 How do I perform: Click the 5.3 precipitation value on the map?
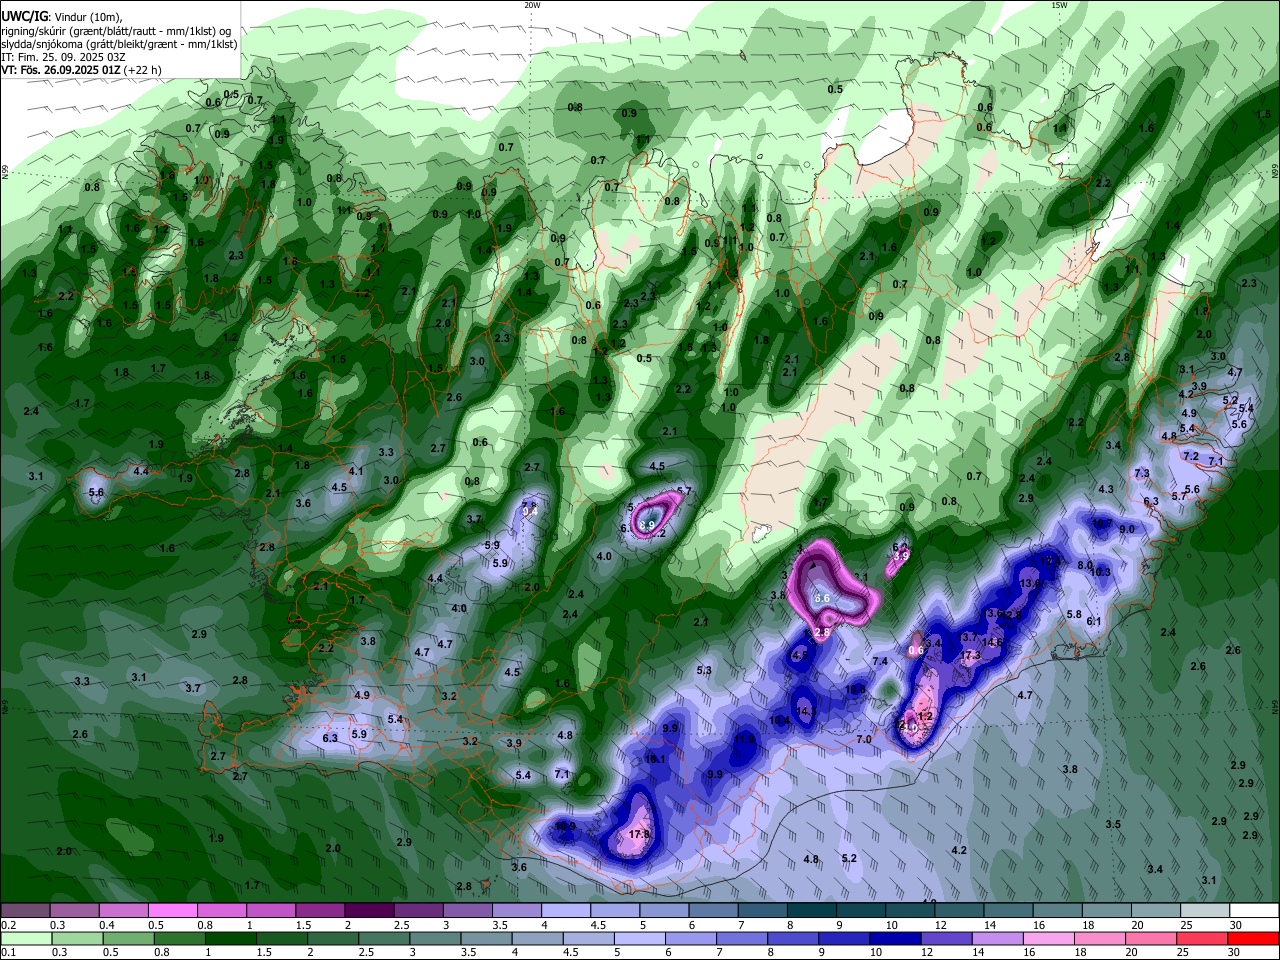704,670
